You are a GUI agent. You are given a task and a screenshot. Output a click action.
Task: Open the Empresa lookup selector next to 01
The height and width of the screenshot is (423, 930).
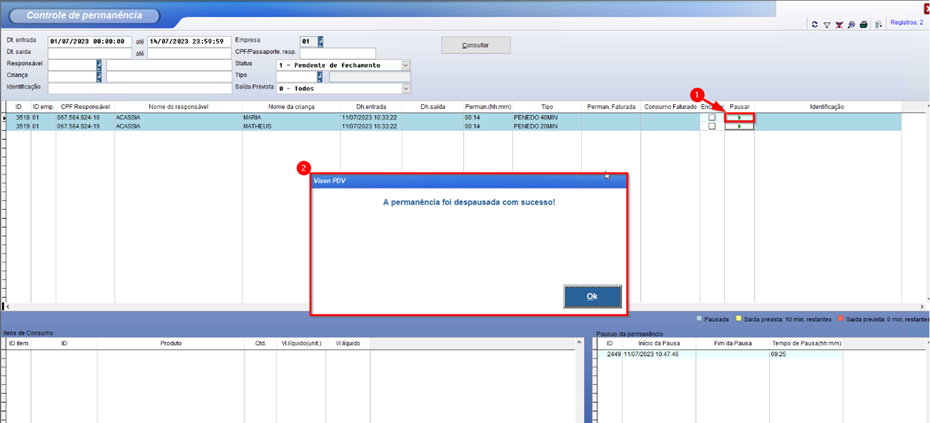click(x=320, y=42)
